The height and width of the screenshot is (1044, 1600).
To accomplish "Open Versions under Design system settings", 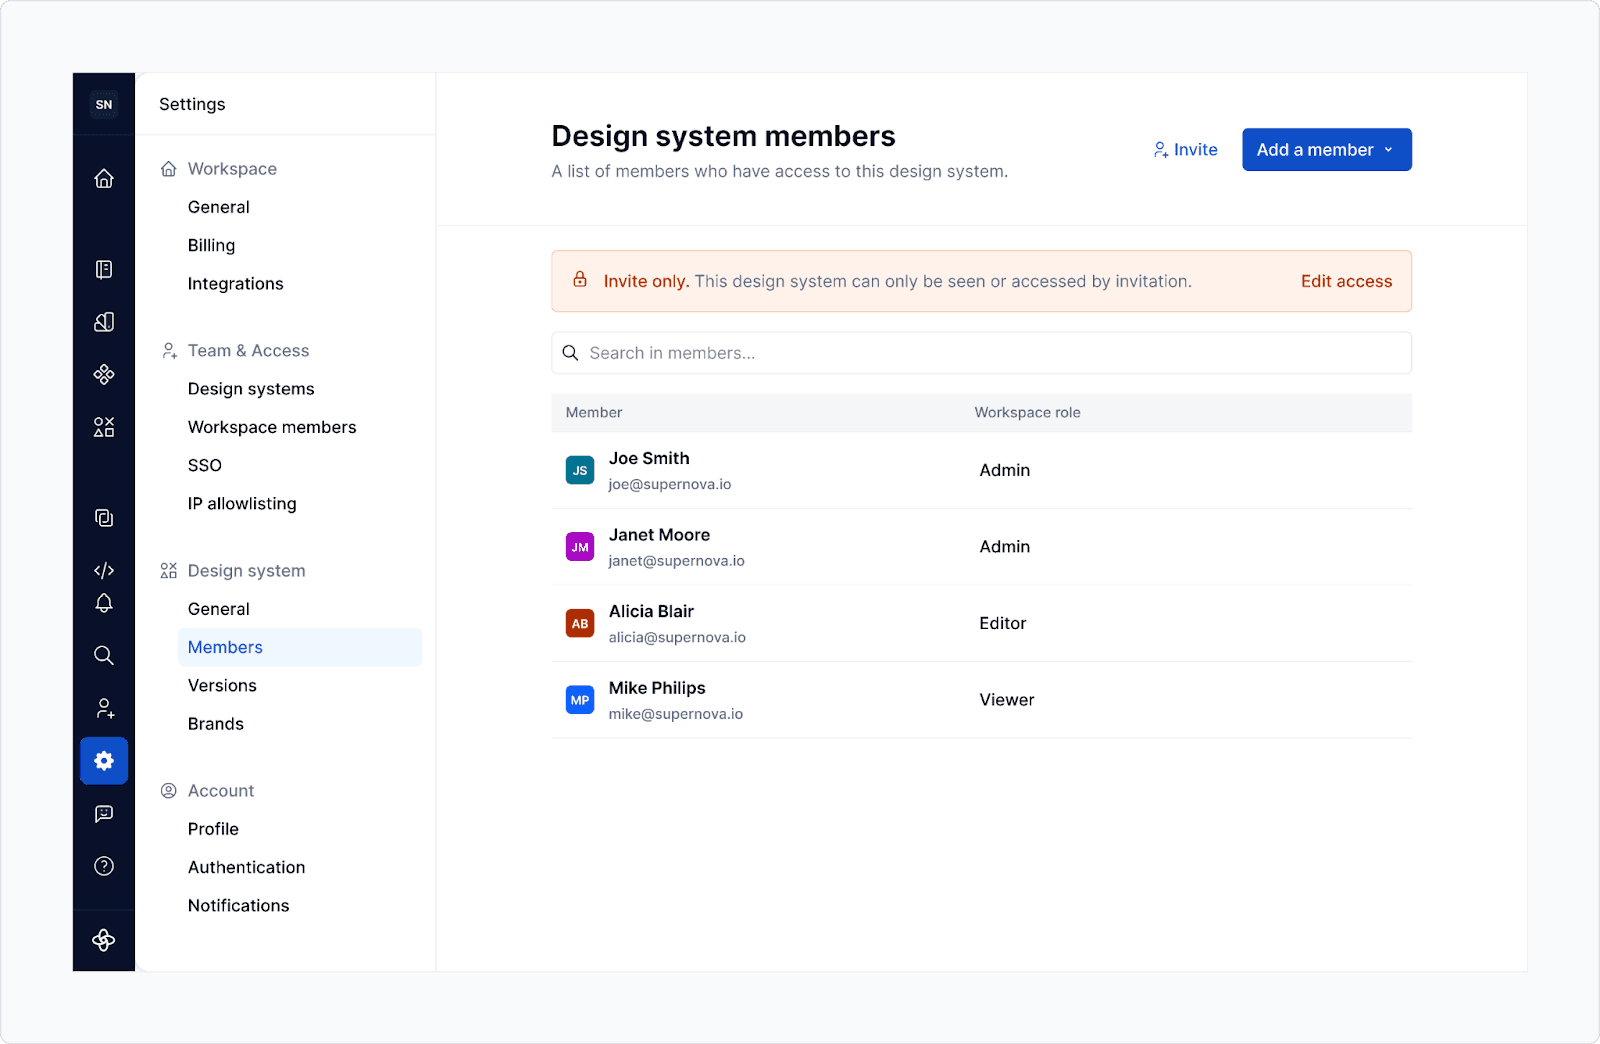I will coord(222,686).
